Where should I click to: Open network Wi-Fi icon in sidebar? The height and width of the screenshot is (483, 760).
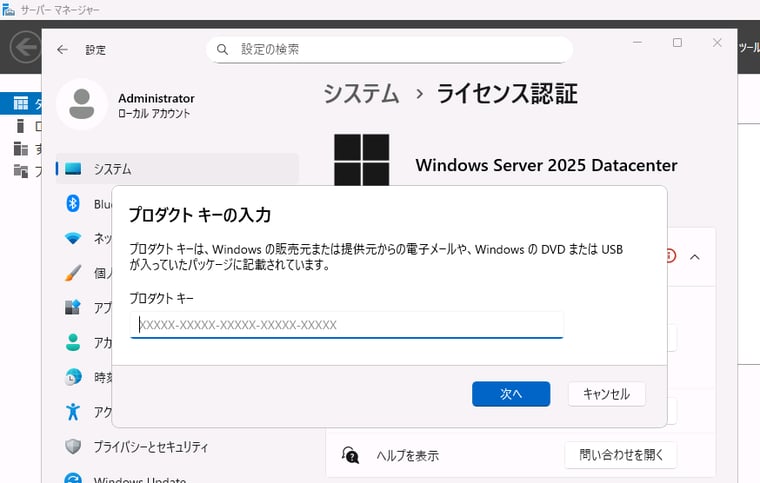click(x=73, y=238)
